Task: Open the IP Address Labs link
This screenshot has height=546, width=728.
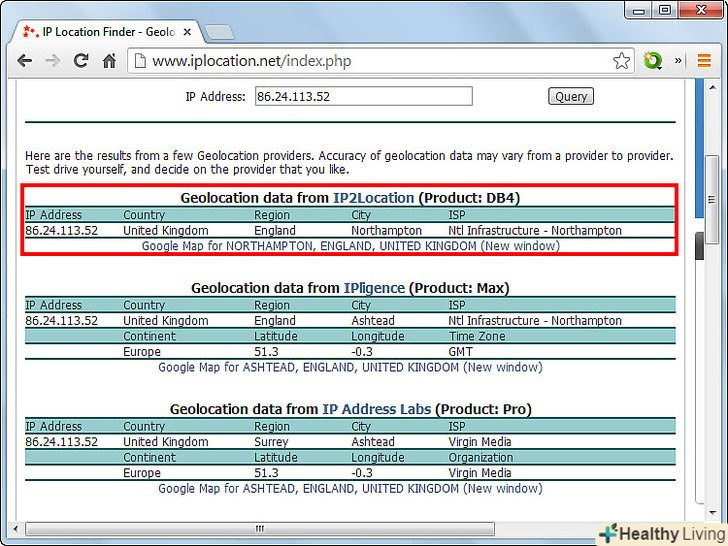Action: [x=377, y=409]
